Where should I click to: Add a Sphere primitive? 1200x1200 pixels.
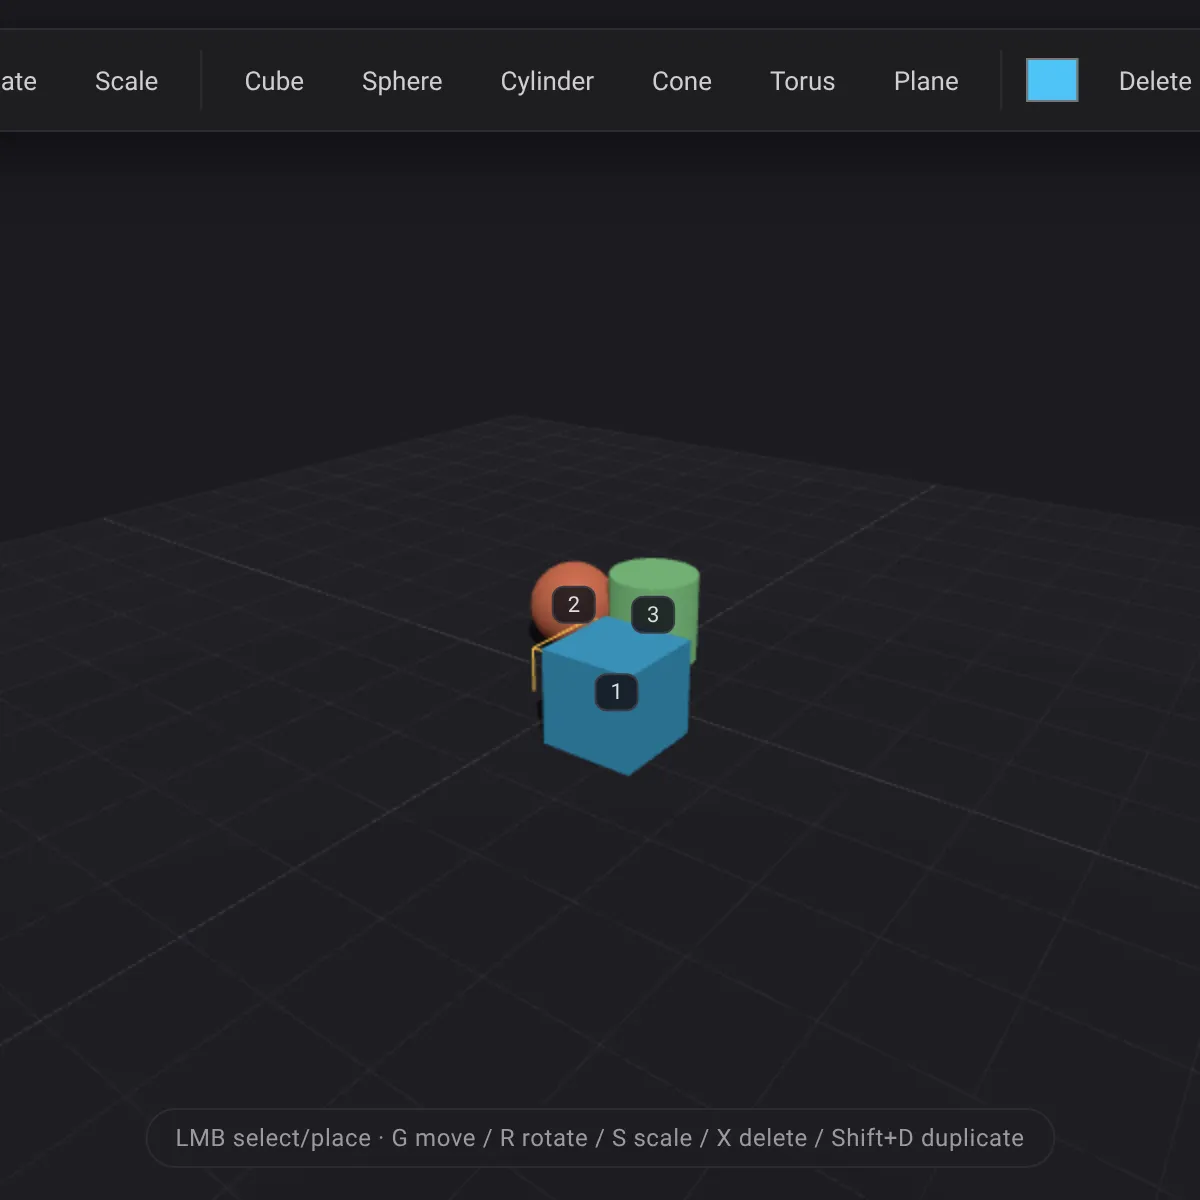(x=402, y=81)
